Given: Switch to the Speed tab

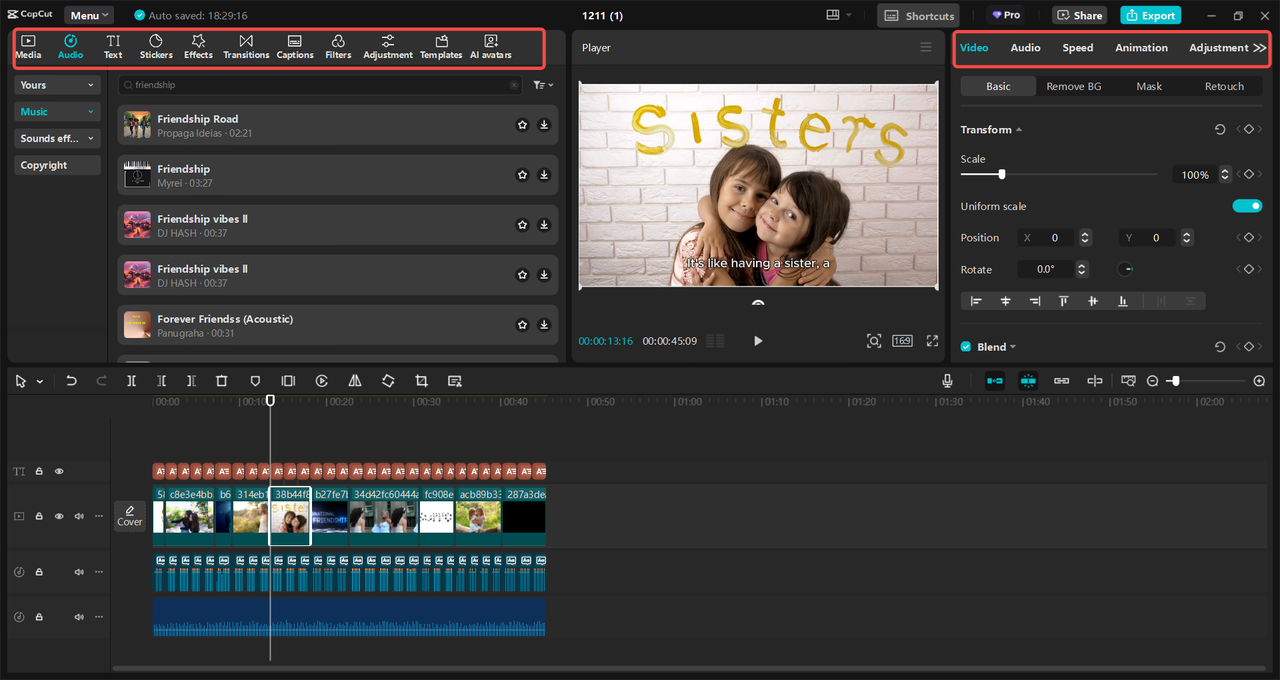Looking at the screenshot, I should [1078, 48].
